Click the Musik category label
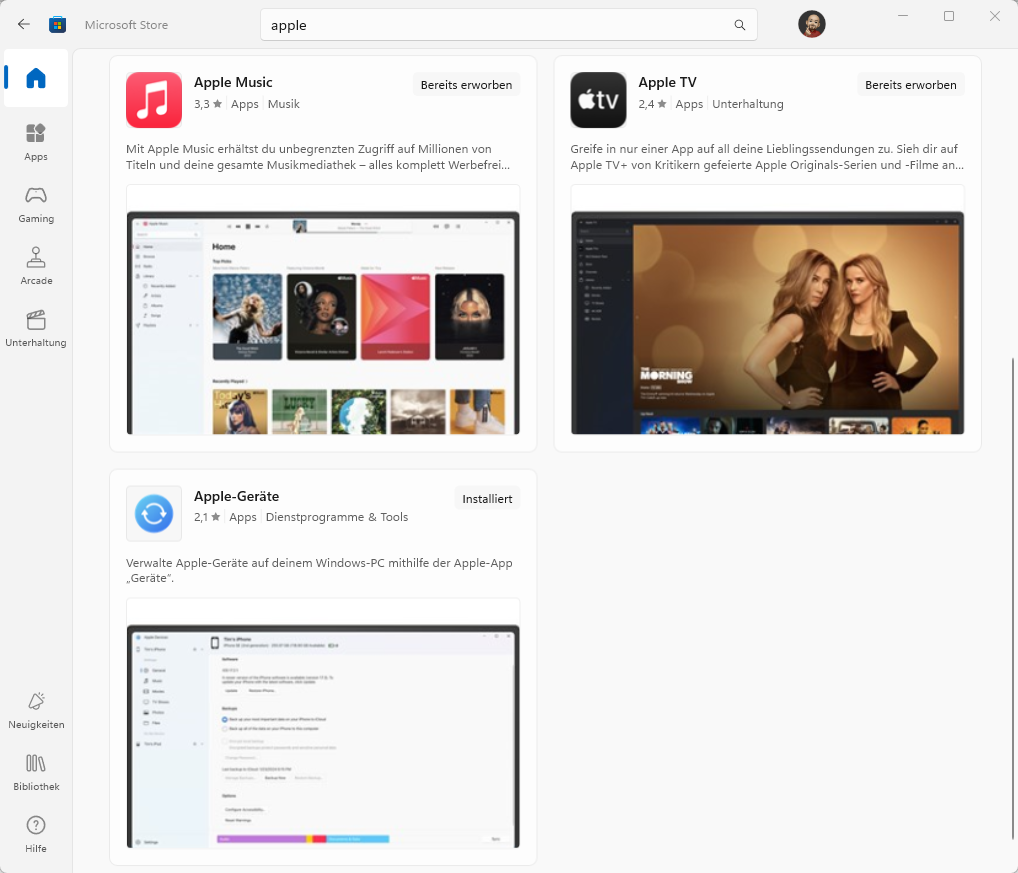Screen dimensions: 1018x873 [284, 104]
